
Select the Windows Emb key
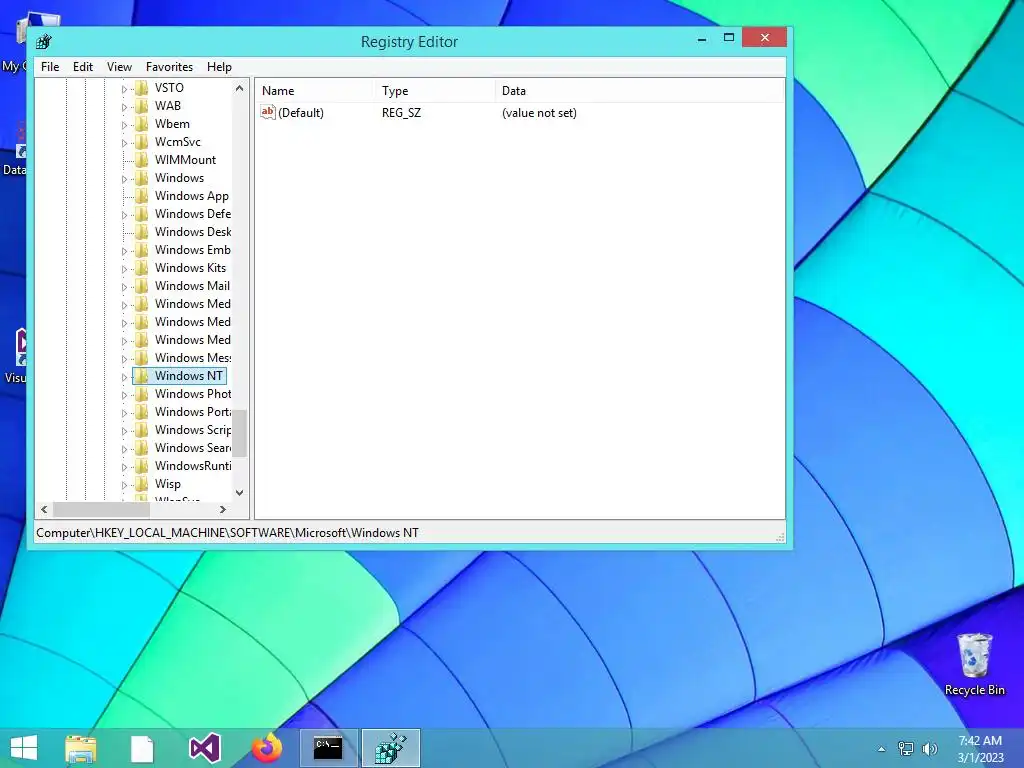pyautogui.click(x=193, y=249)
